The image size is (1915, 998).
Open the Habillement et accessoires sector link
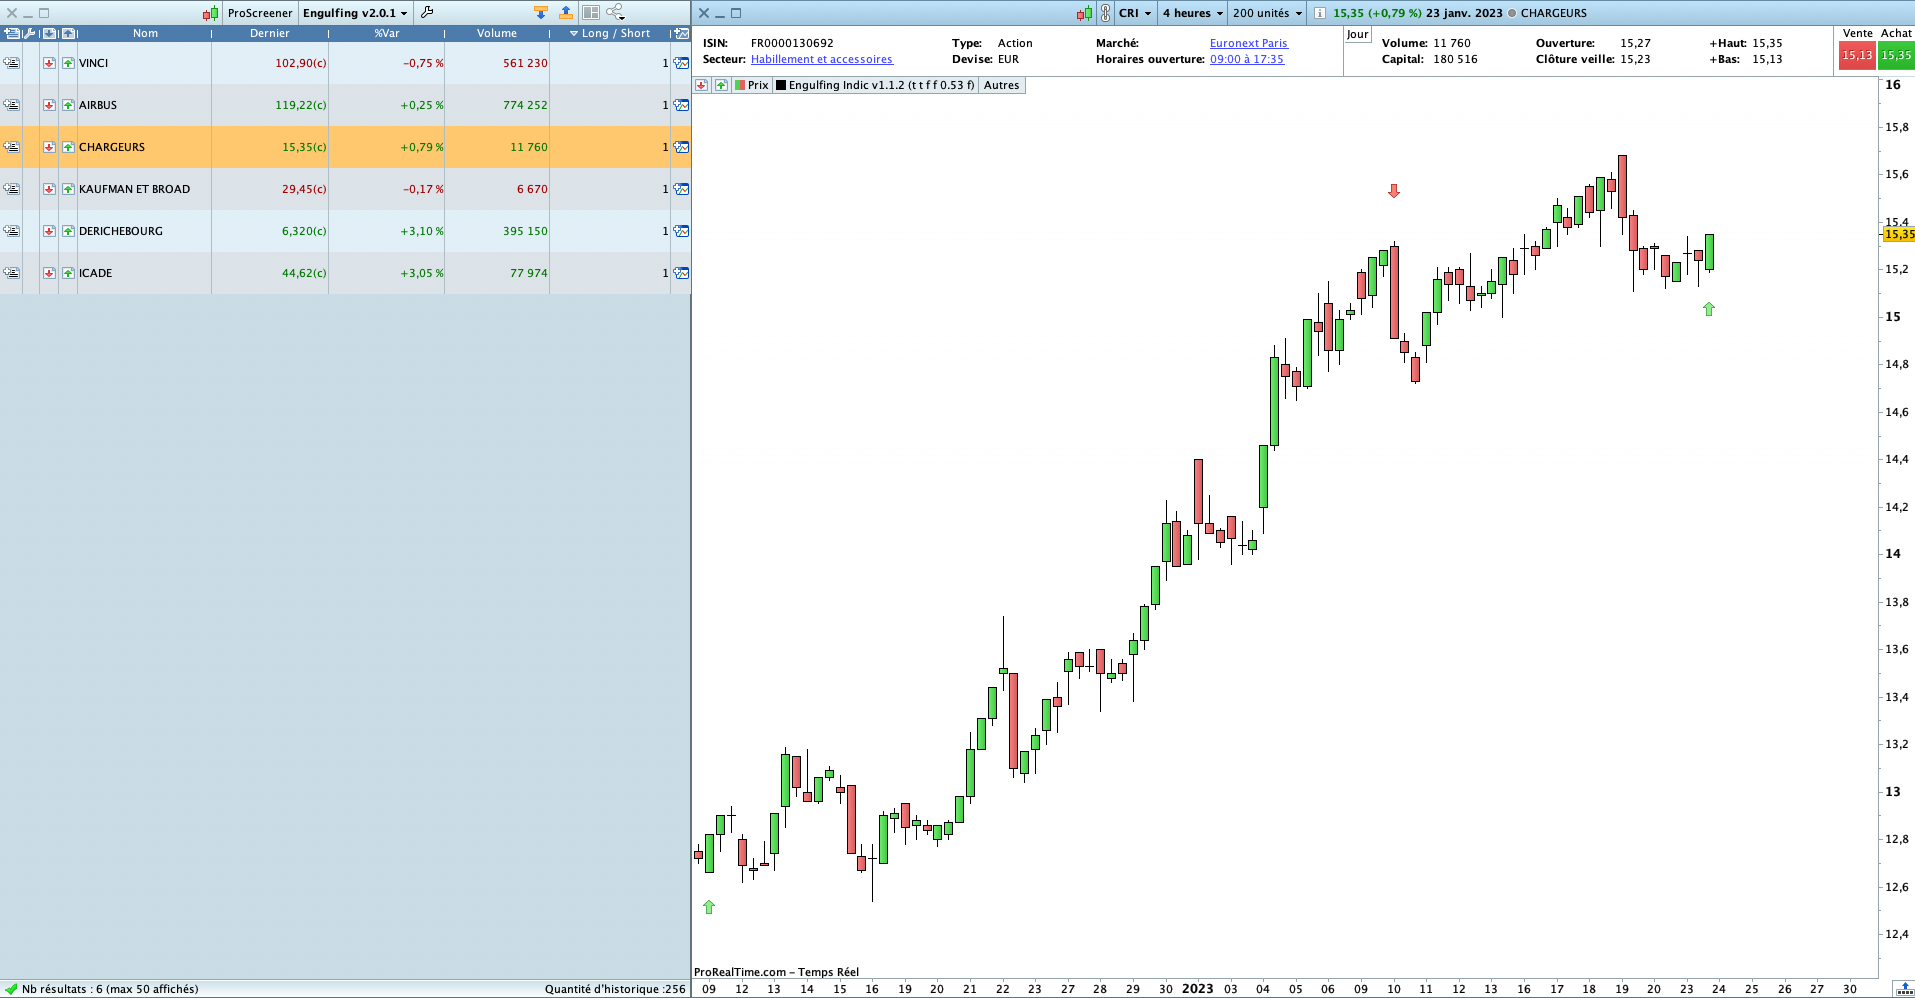(822, 59)
